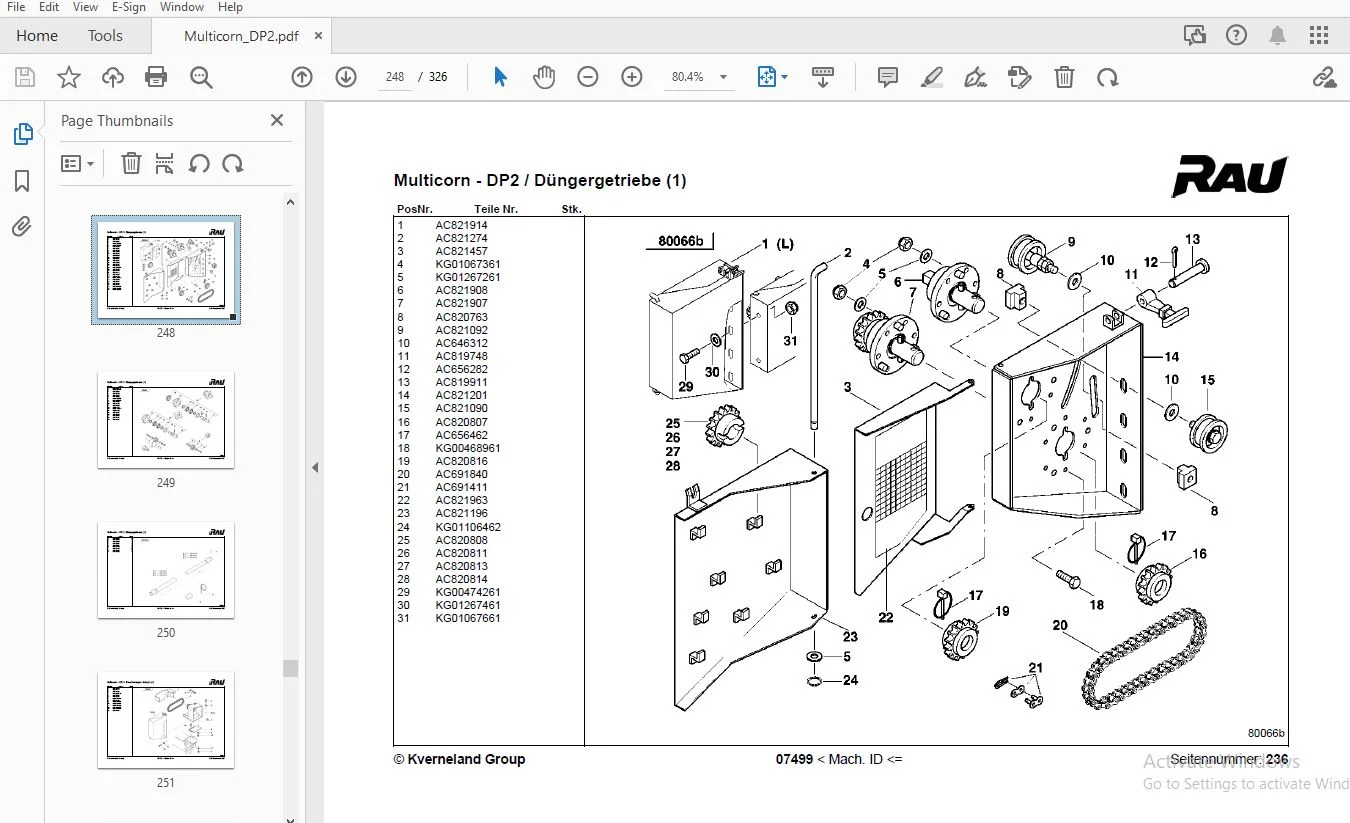The image size is (1350, 823).
Task: Rotate thumbnail clockwise
Action: (x=233, y=163)
